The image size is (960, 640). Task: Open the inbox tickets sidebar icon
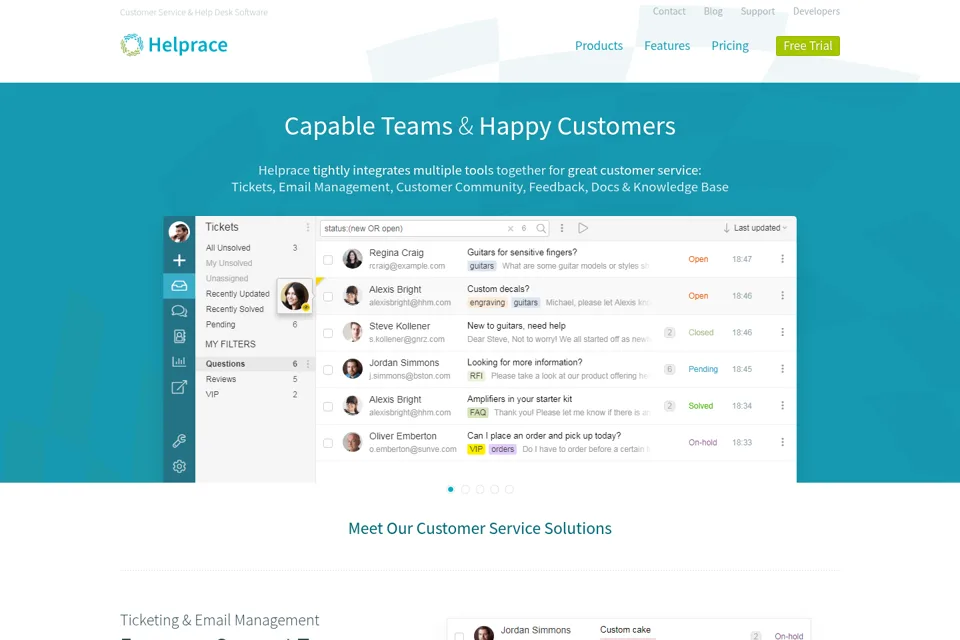click(179, 286)
